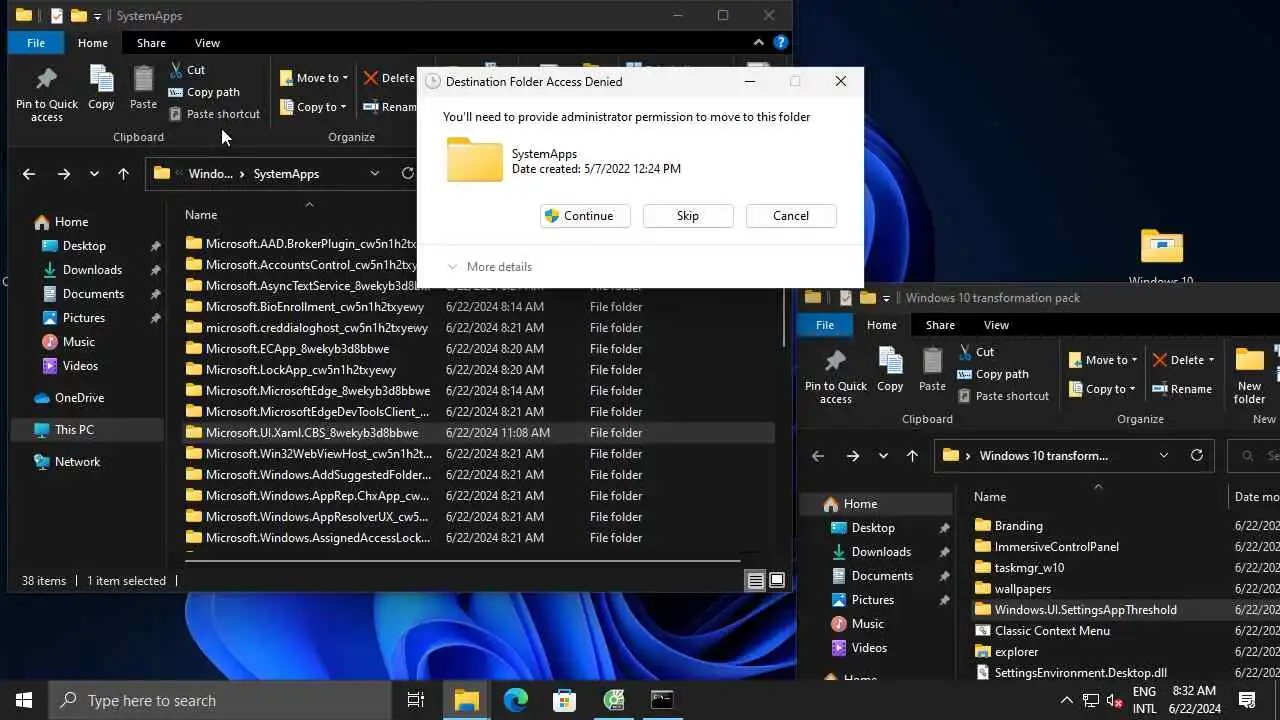This screenshot has height=720, width=1280.
Task: Select This PC in SystemApps navigation pane
Action: 85,430
